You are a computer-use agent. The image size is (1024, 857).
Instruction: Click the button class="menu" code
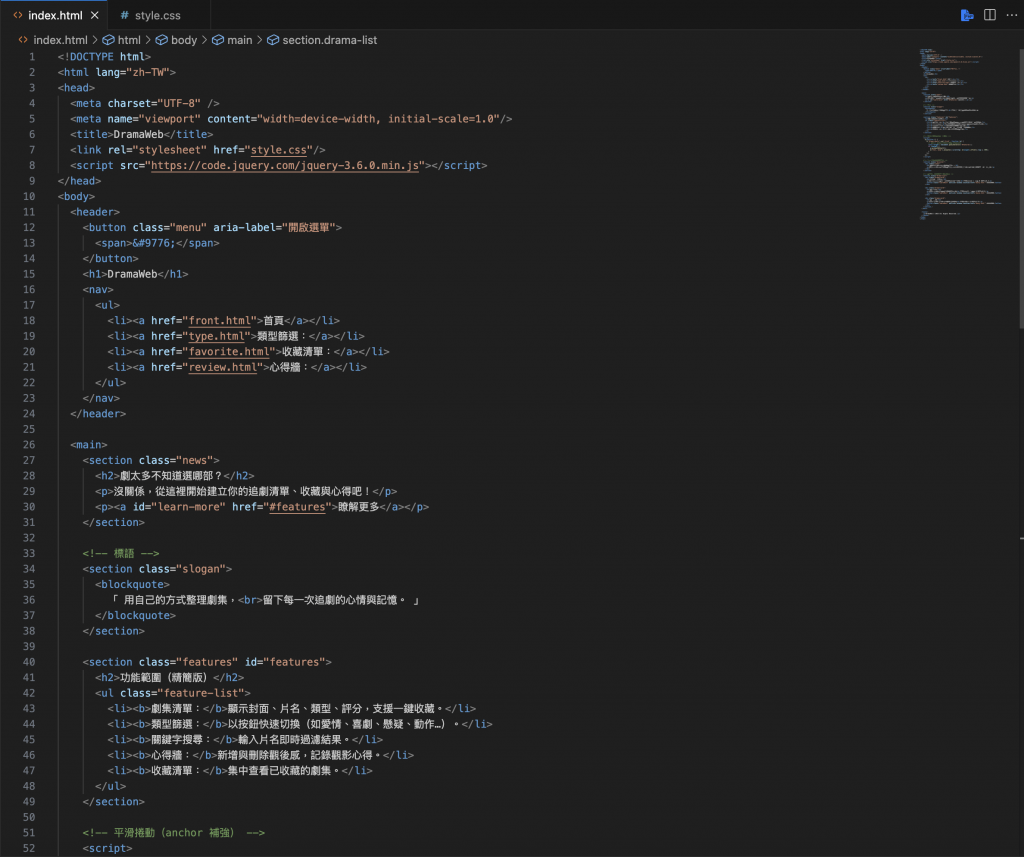click(212, 227)
